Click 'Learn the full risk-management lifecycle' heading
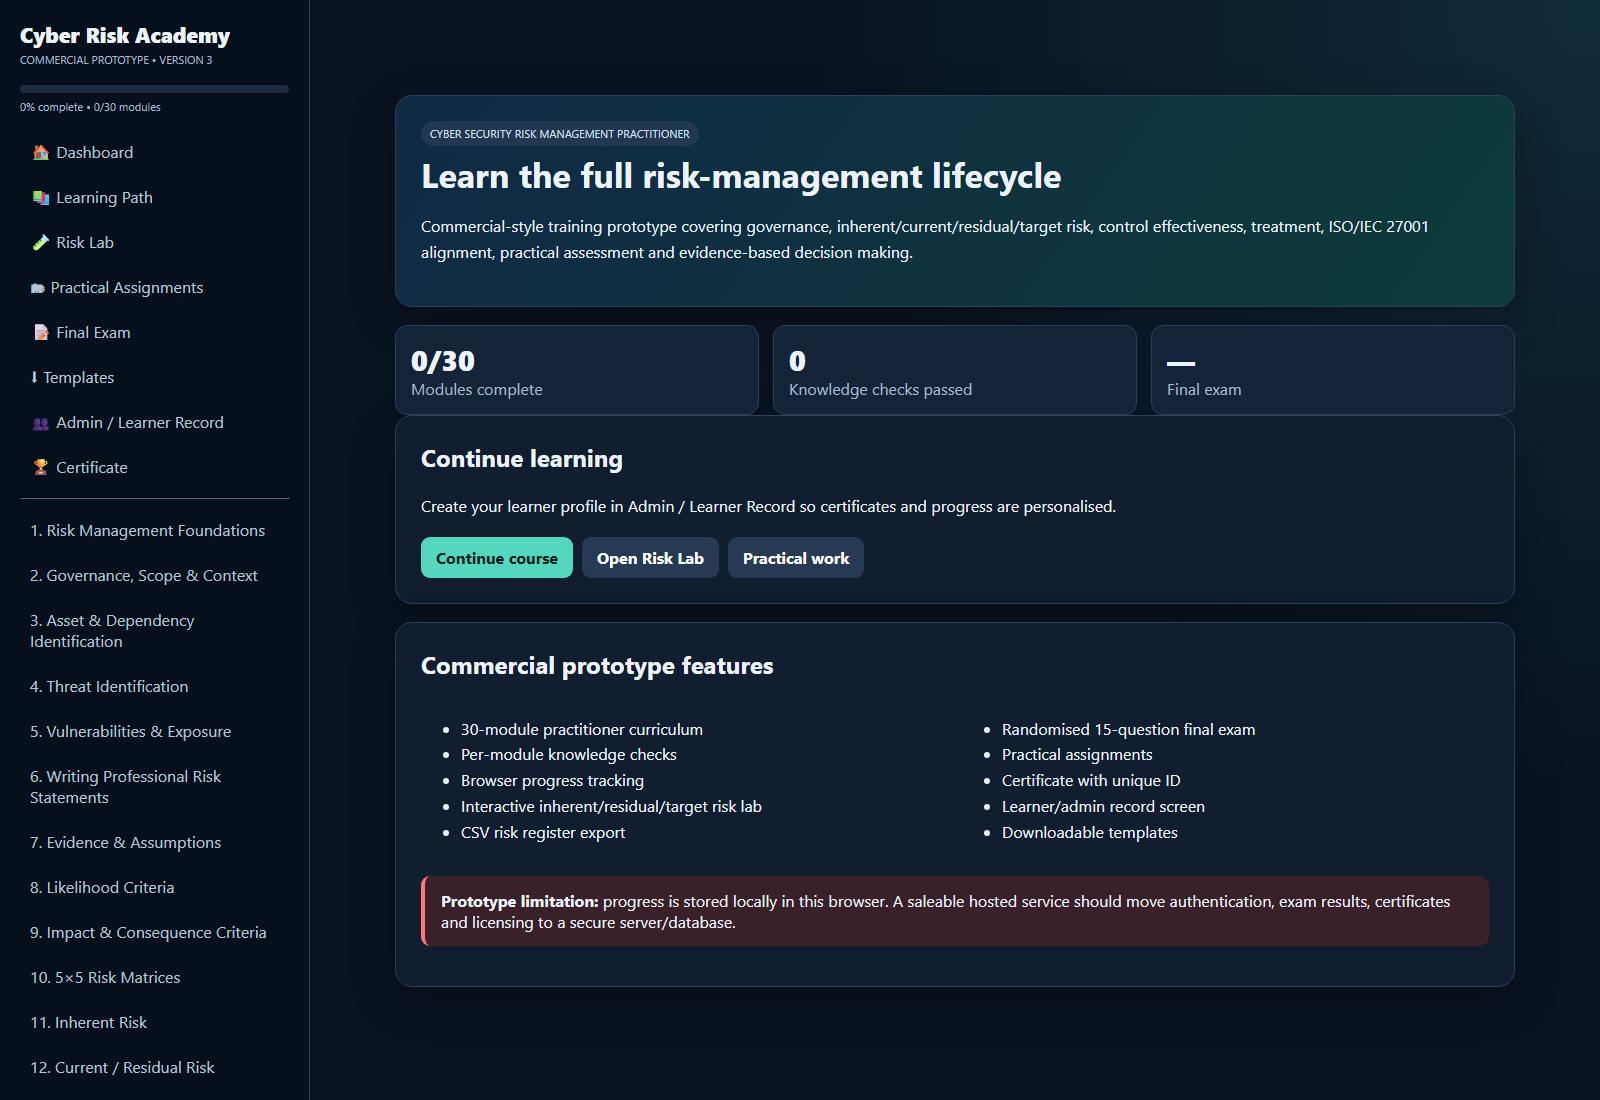Viewport: 1600px width, 1100px height. click(741, 176)
